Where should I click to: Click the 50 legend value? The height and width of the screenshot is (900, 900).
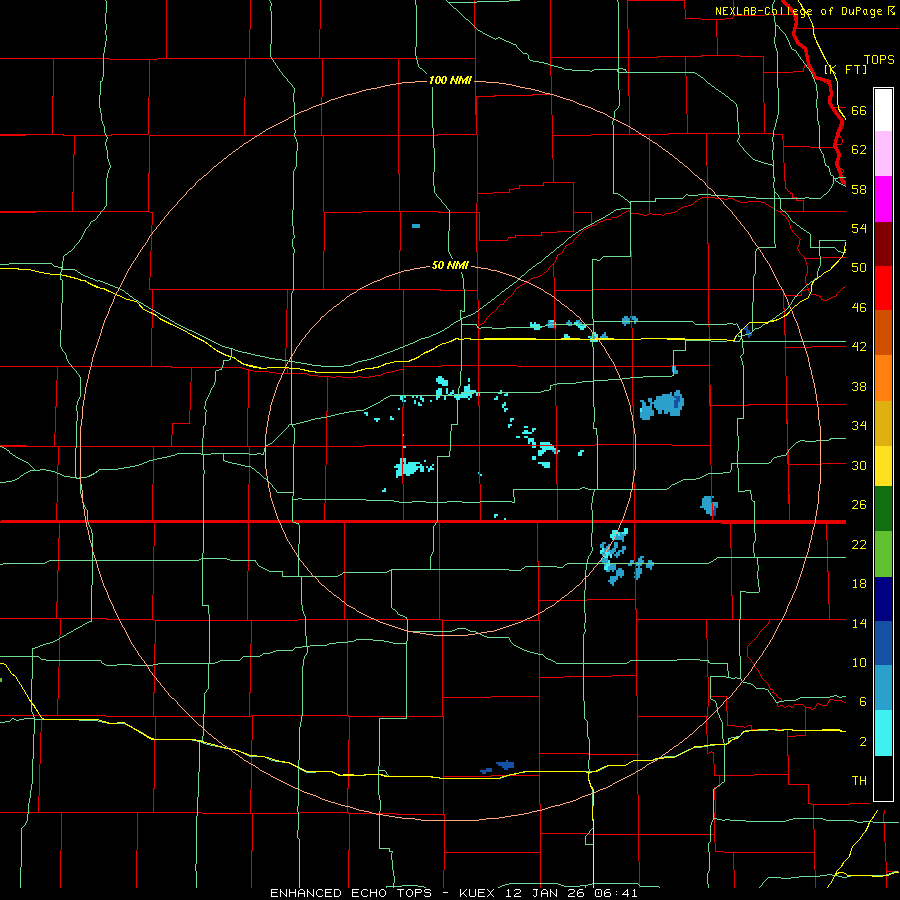pos(859,268)
